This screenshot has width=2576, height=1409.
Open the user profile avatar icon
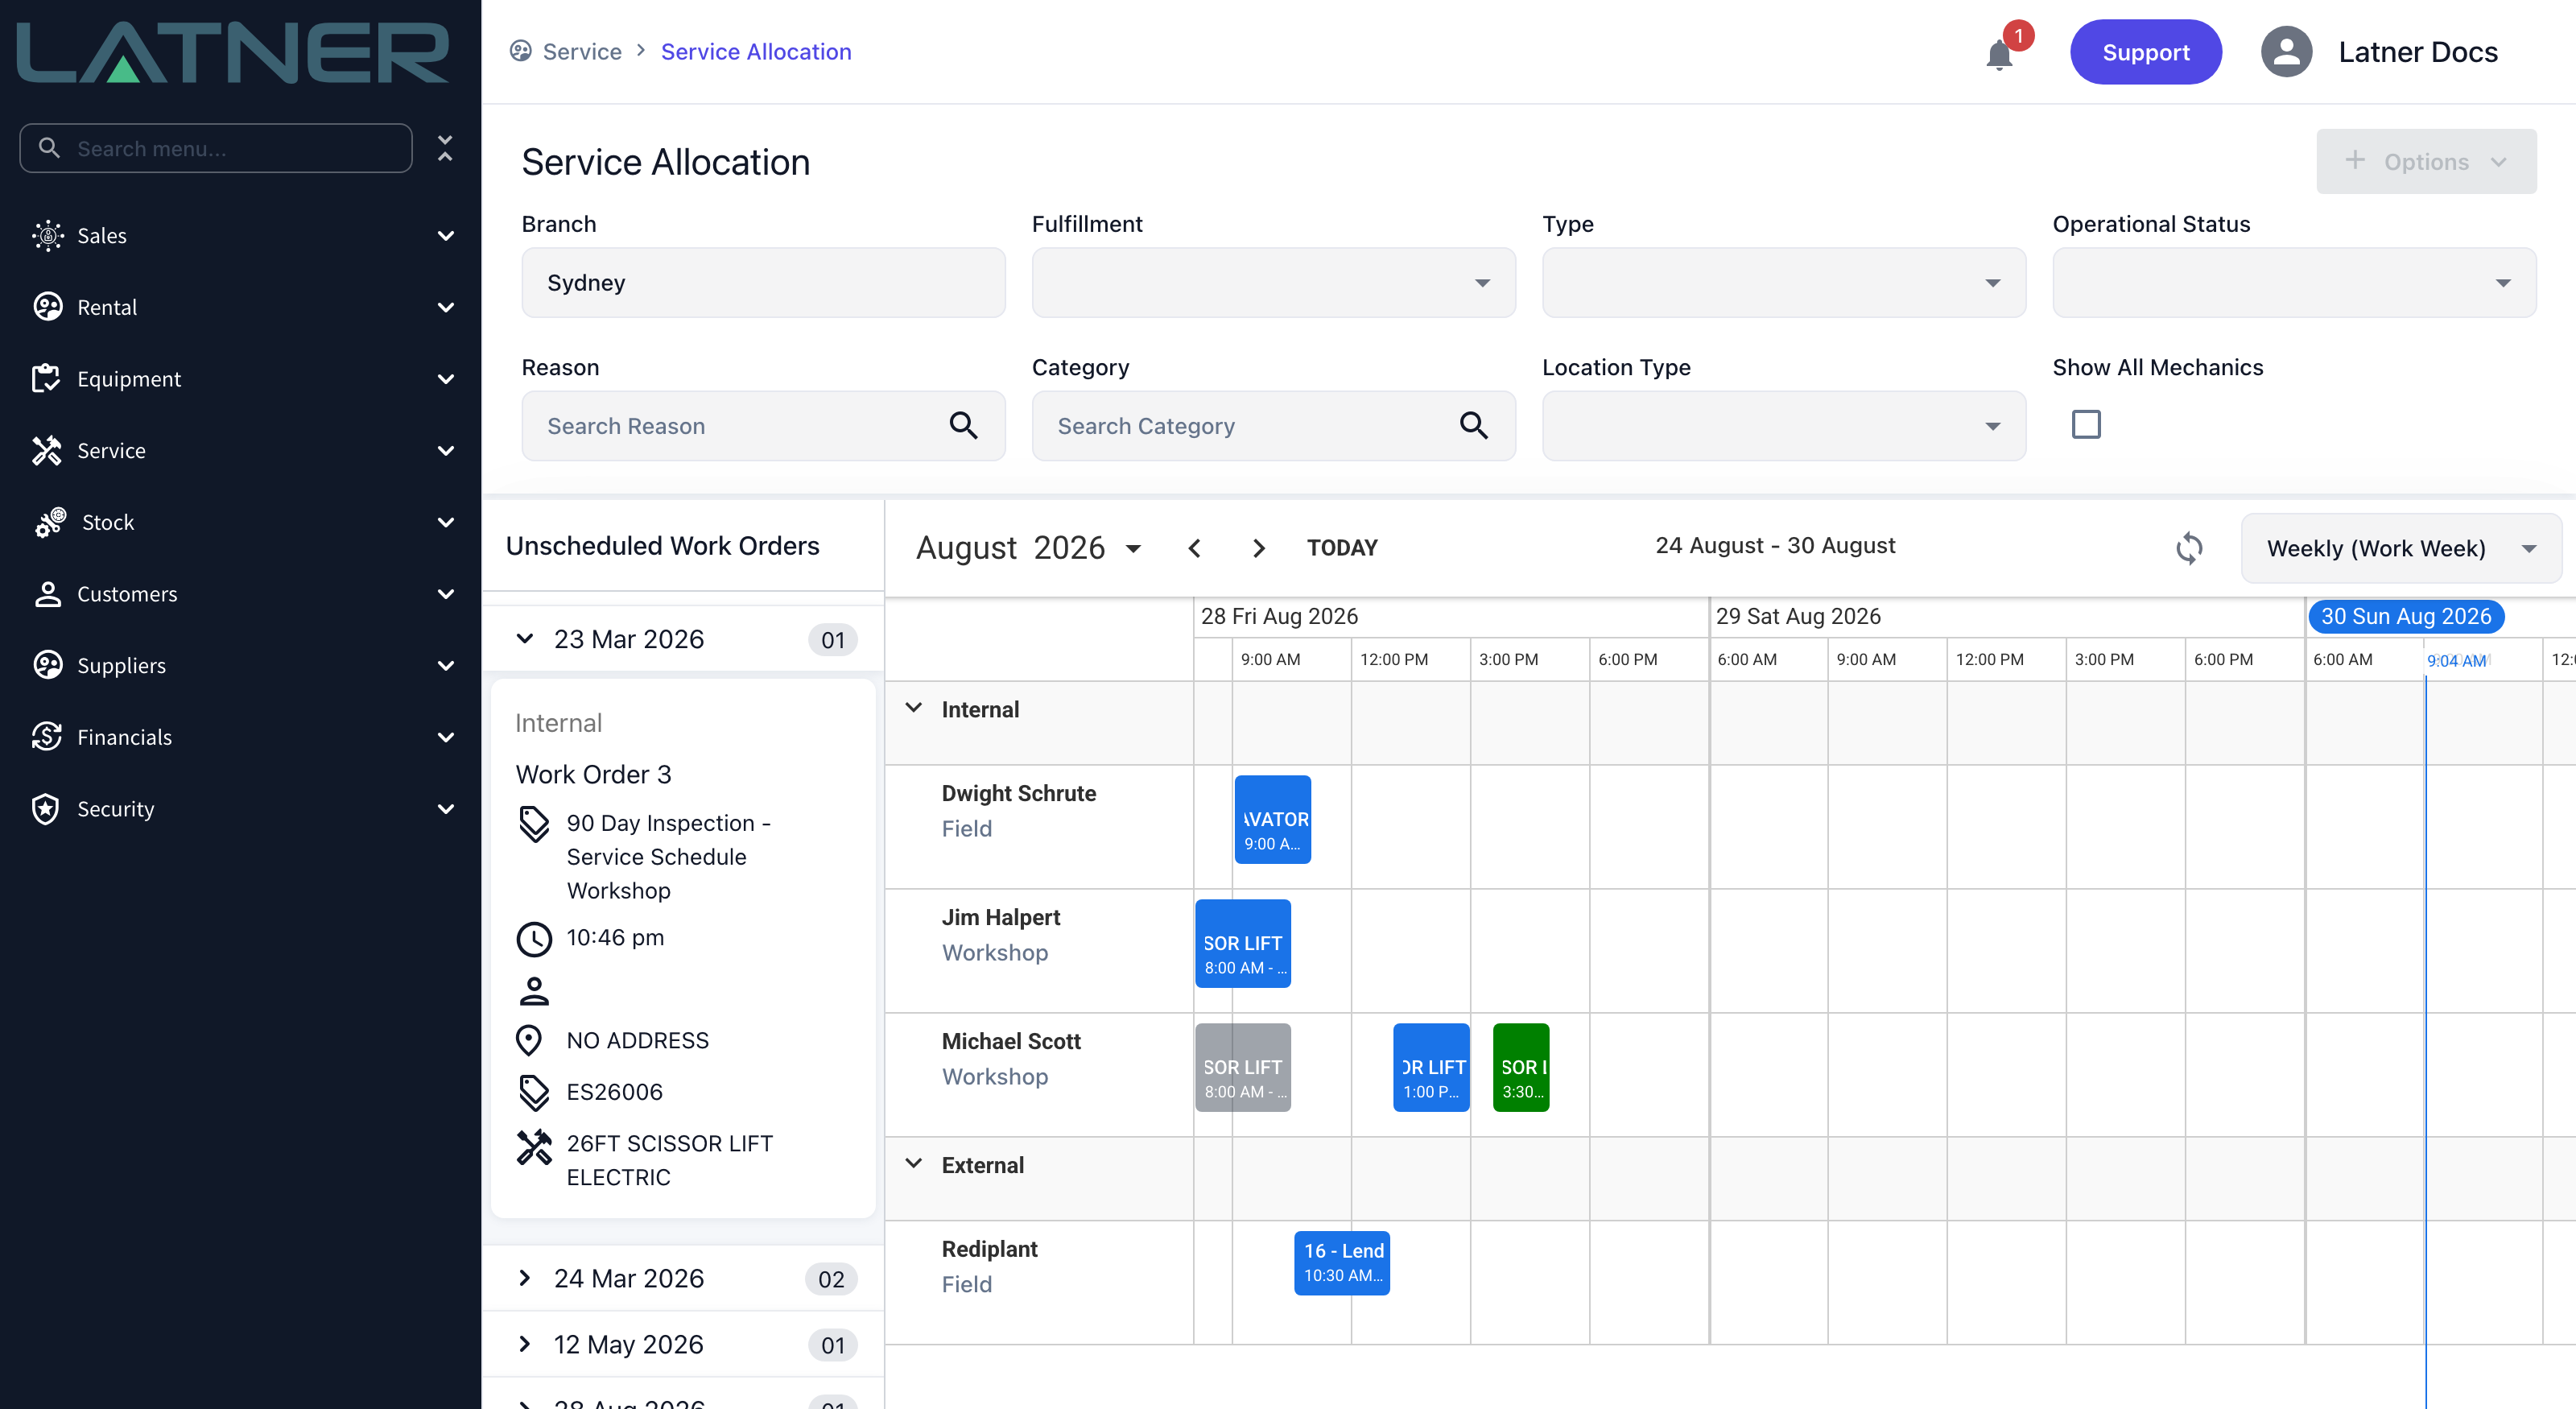2286,52
